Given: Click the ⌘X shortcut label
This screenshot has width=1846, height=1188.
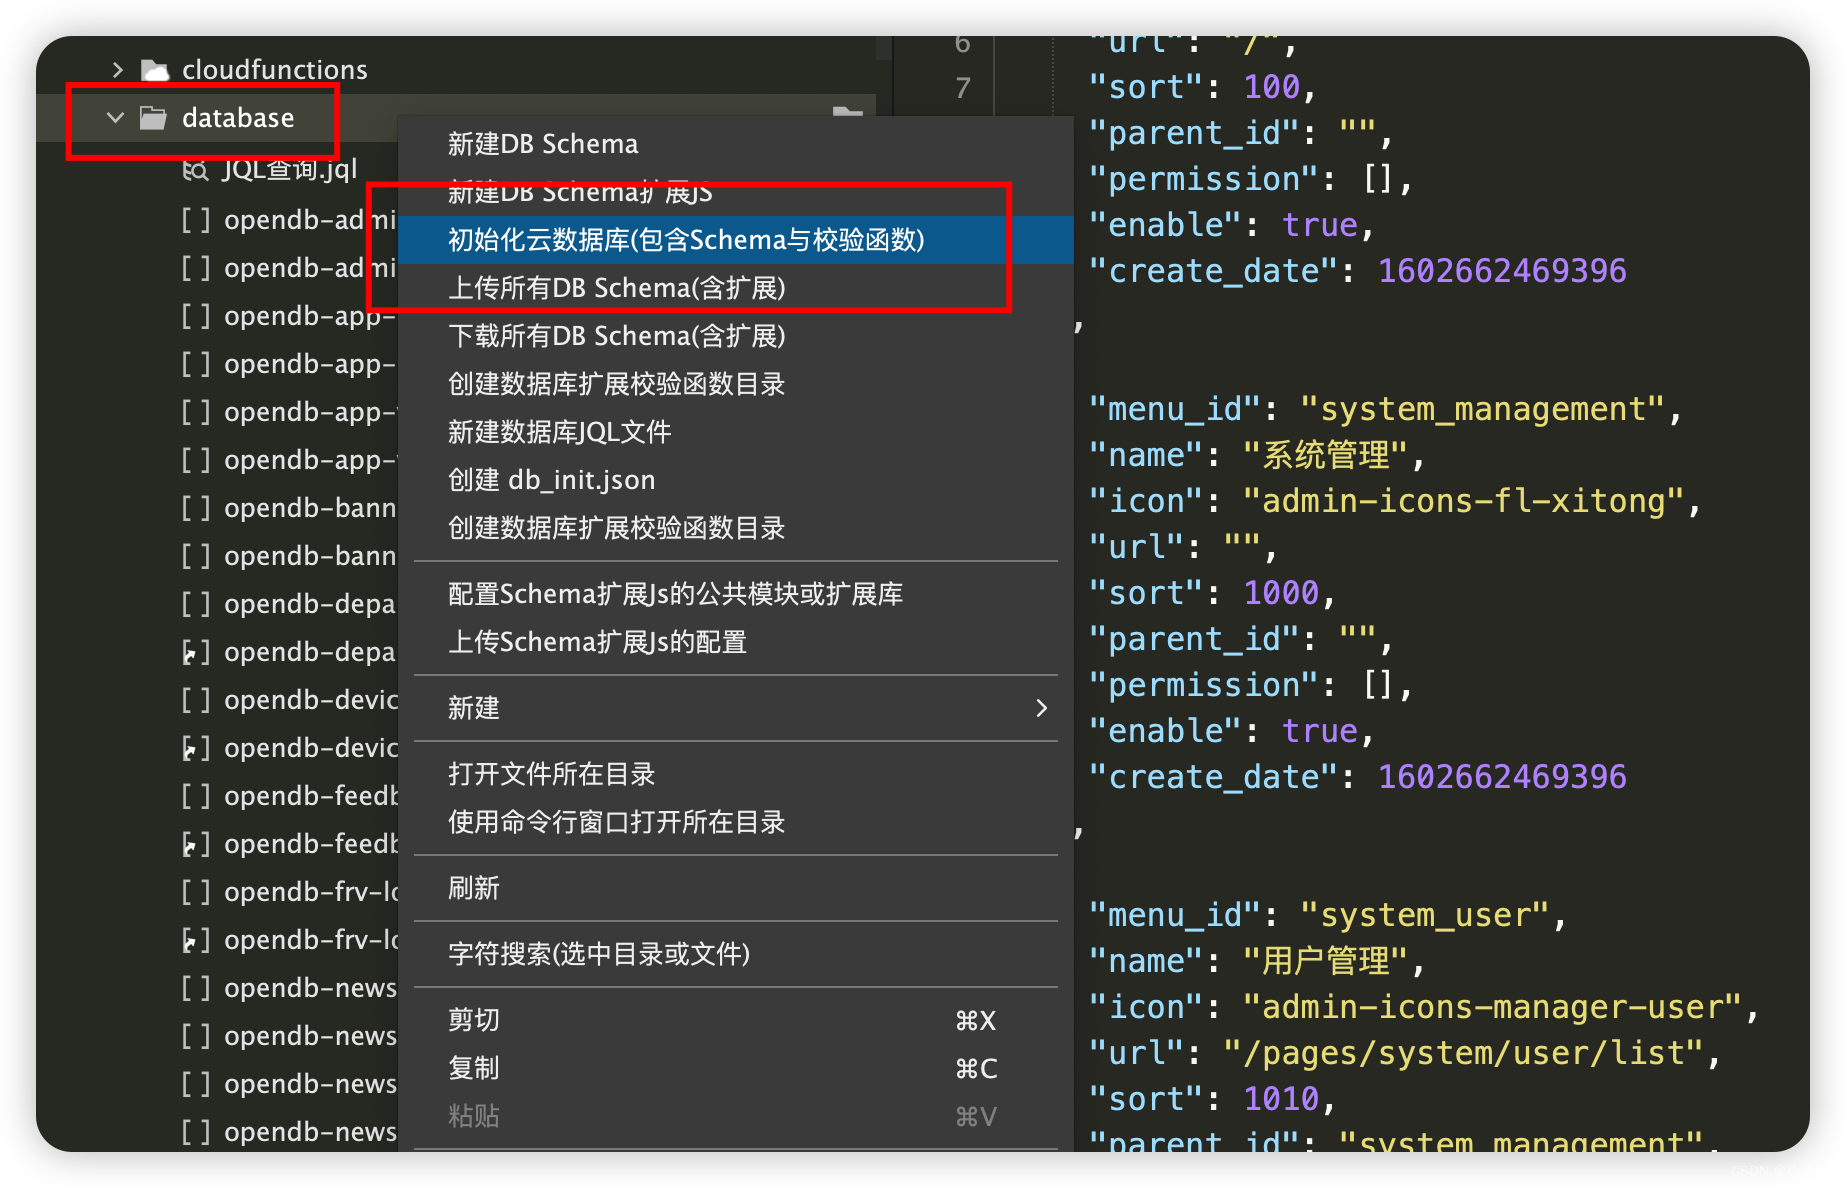Looking at the screenshot, I should [x=976, y=1021].
